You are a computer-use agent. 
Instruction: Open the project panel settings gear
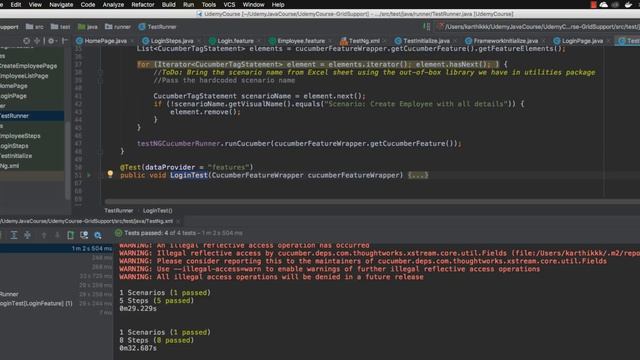pos(51,41)
